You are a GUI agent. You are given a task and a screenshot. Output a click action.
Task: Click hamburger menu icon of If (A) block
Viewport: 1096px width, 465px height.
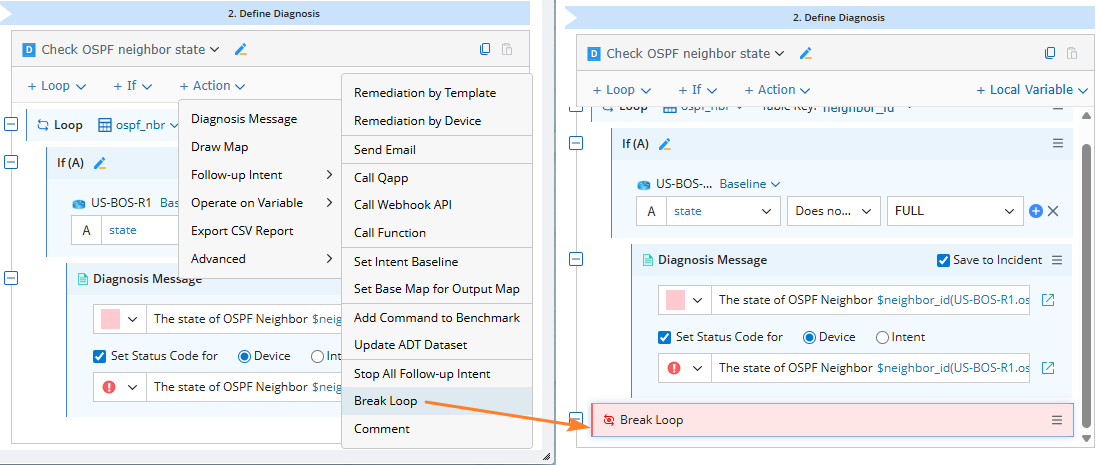pos(1058,144)
